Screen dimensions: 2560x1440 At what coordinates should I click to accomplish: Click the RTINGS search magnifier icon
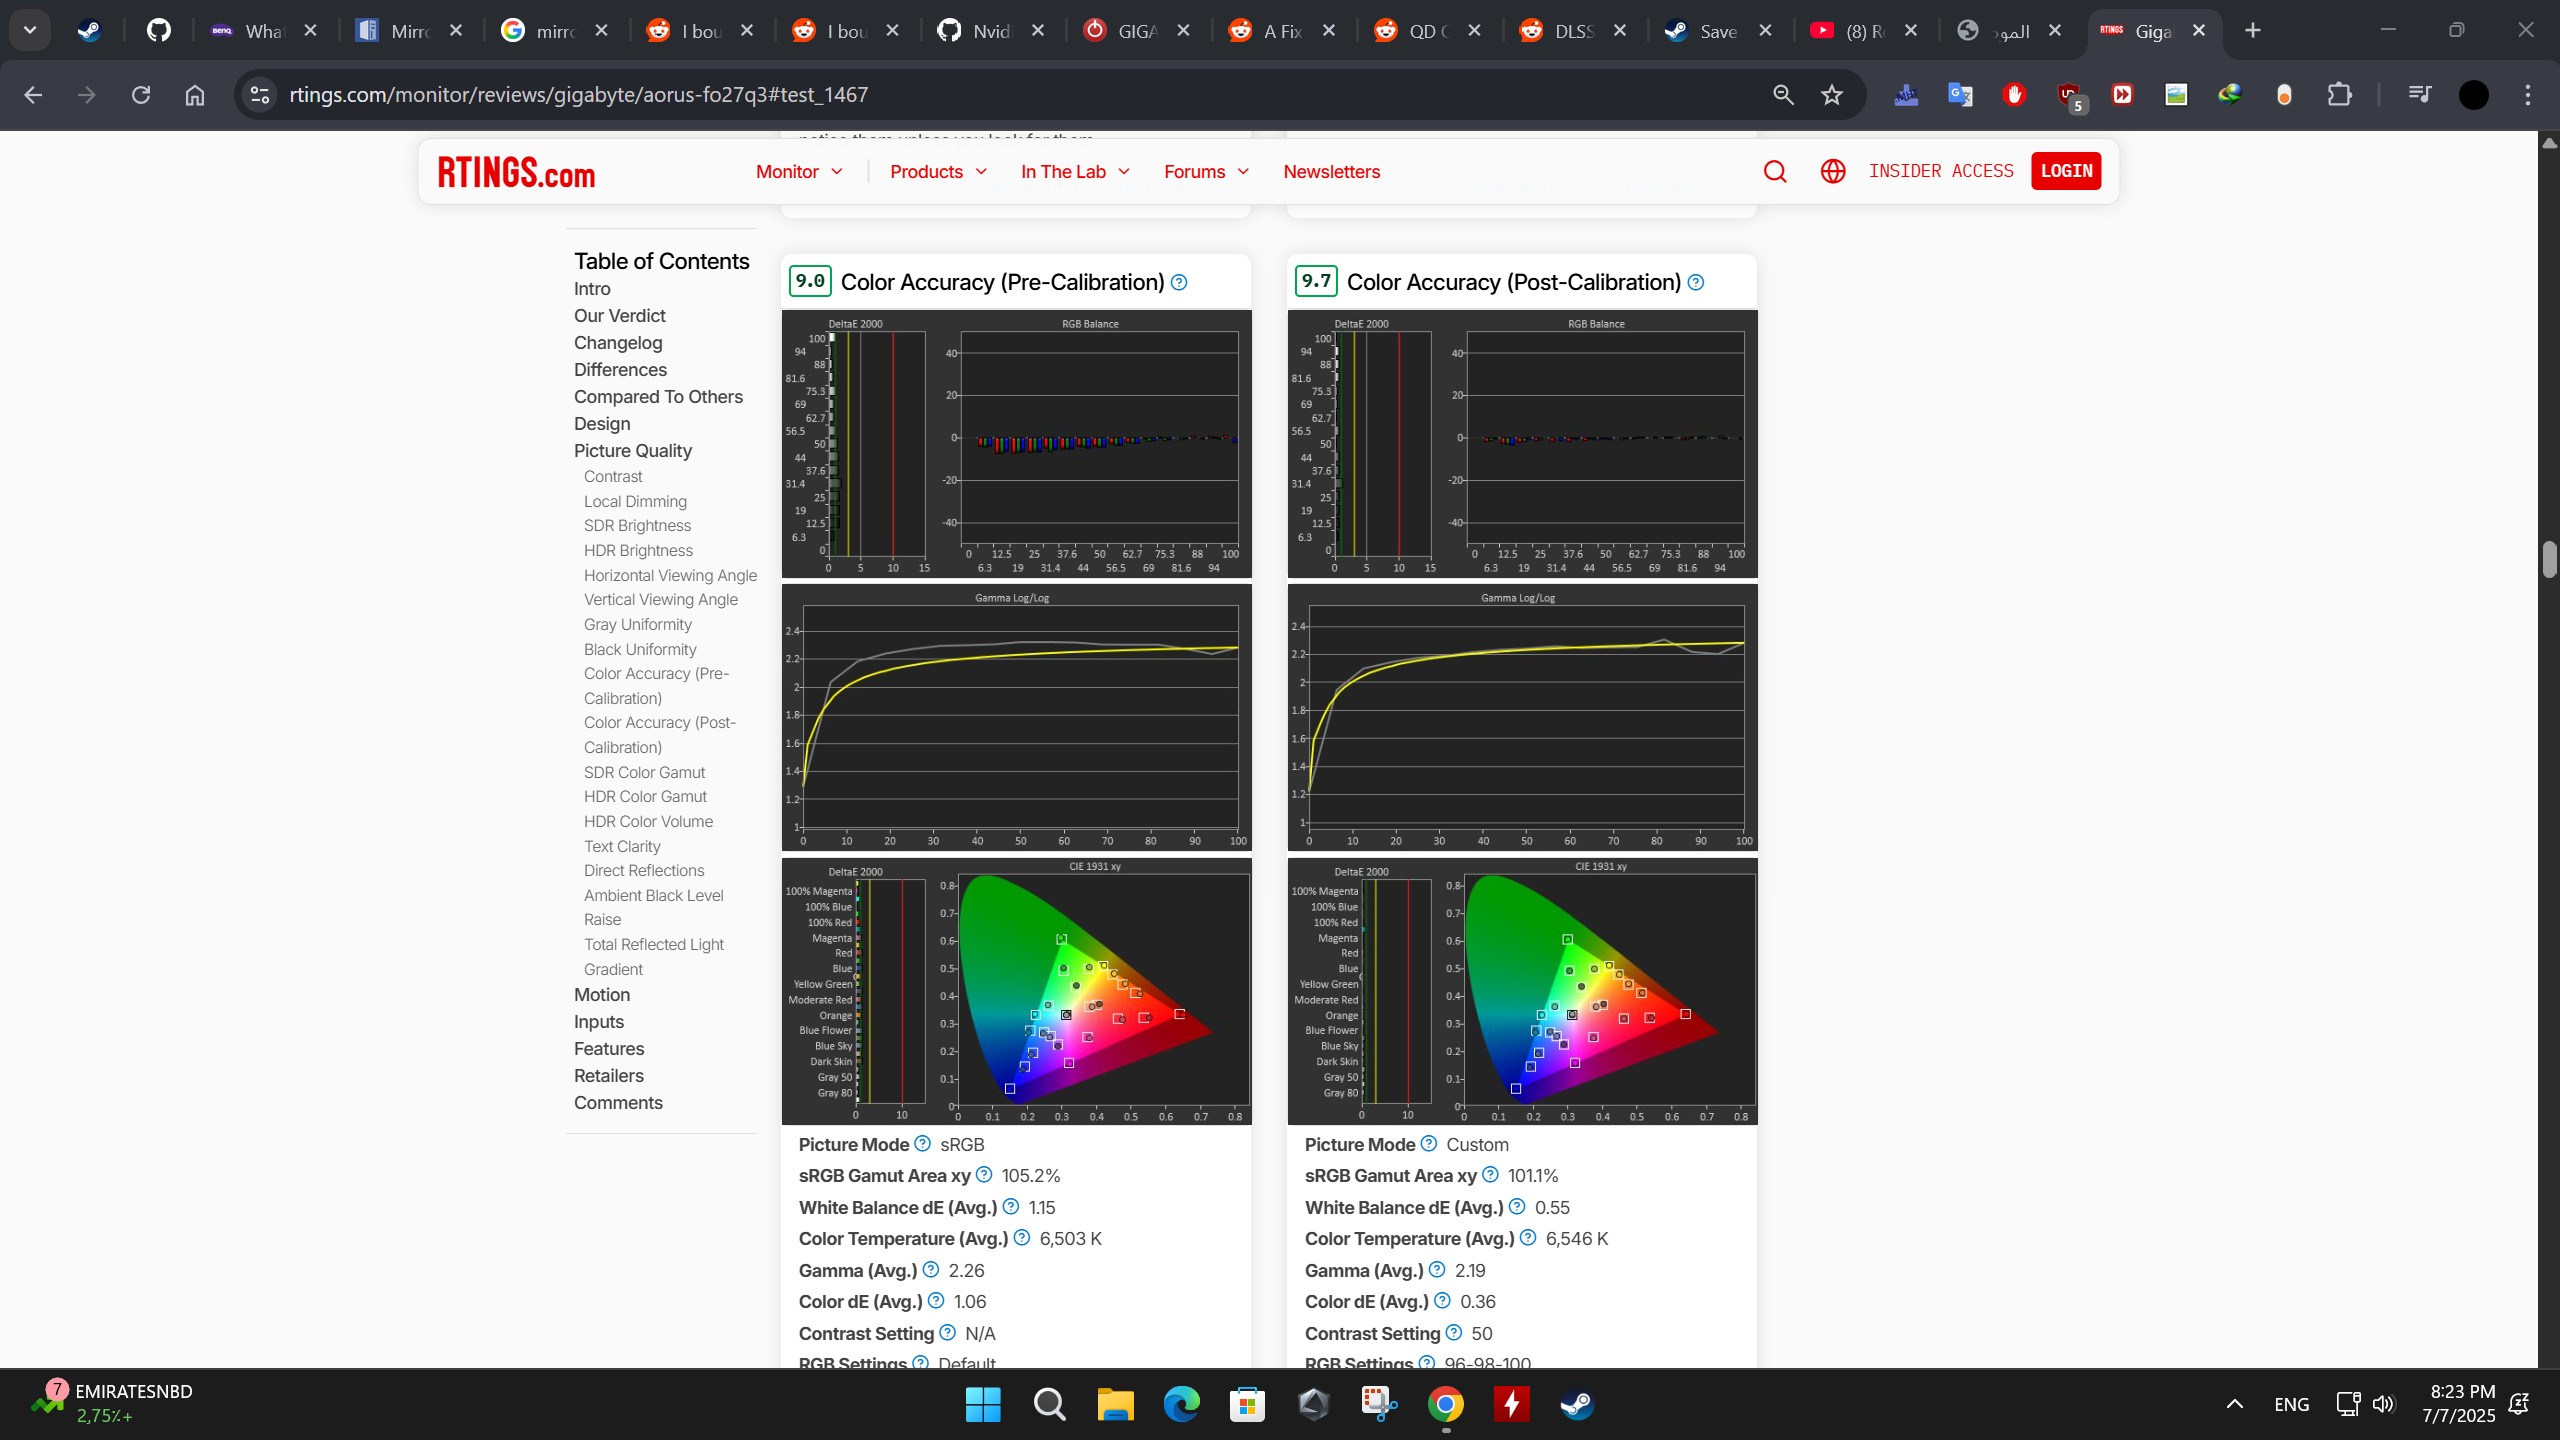1775,172
